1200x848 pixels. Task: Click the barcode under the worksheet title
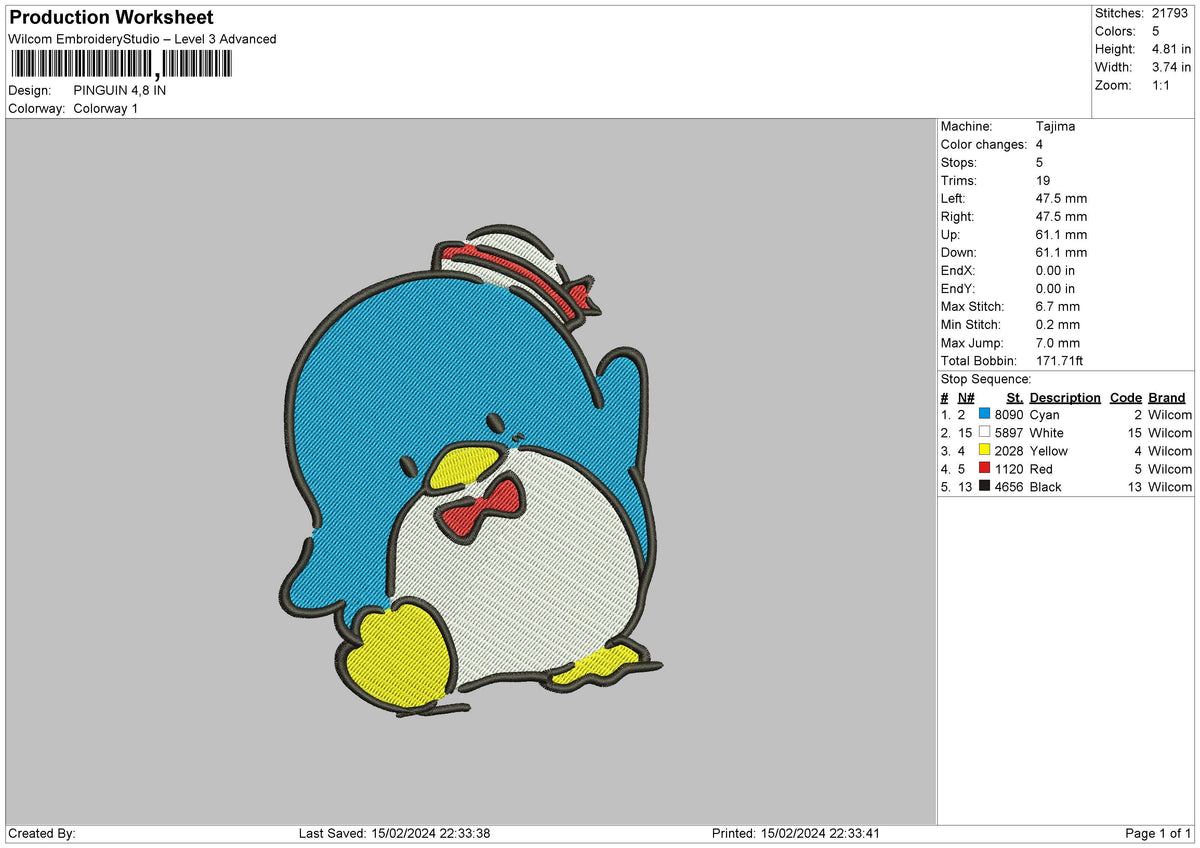coord(120,65)
